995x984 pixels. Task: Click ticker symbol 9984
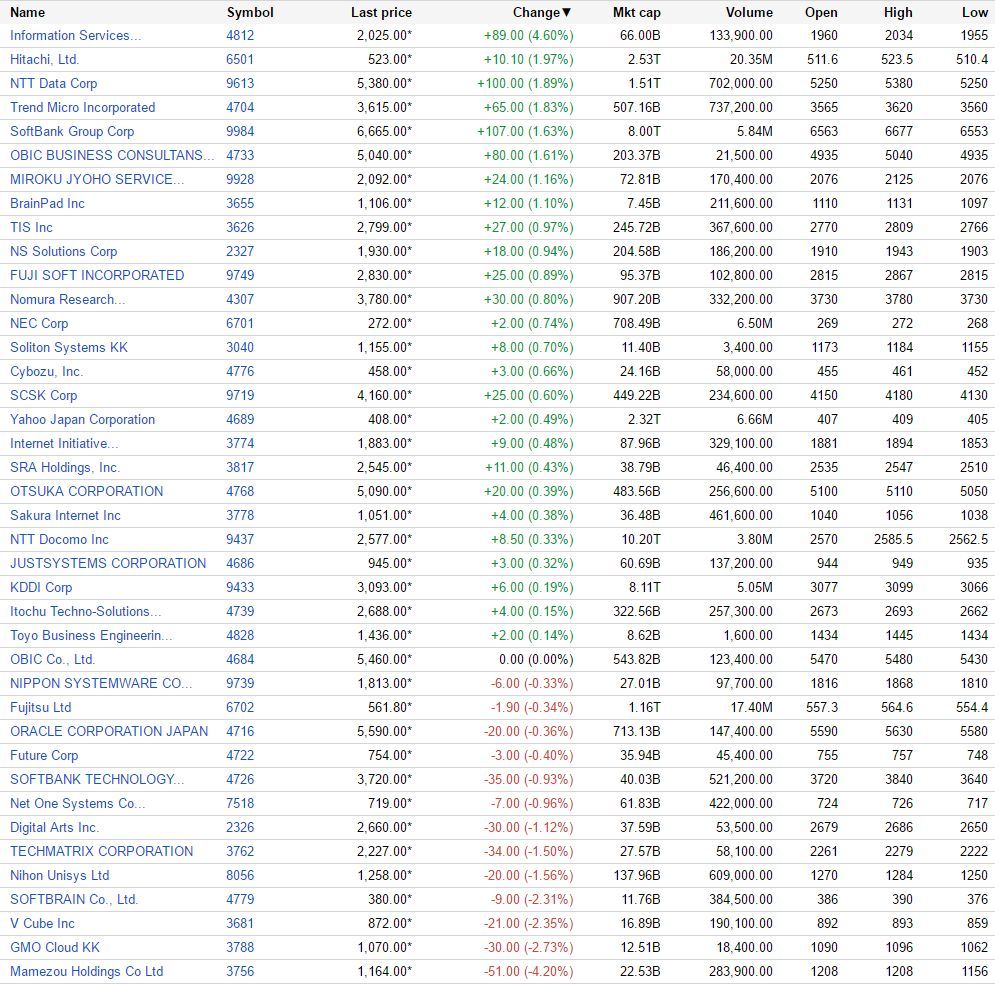[x=240, y=131]
